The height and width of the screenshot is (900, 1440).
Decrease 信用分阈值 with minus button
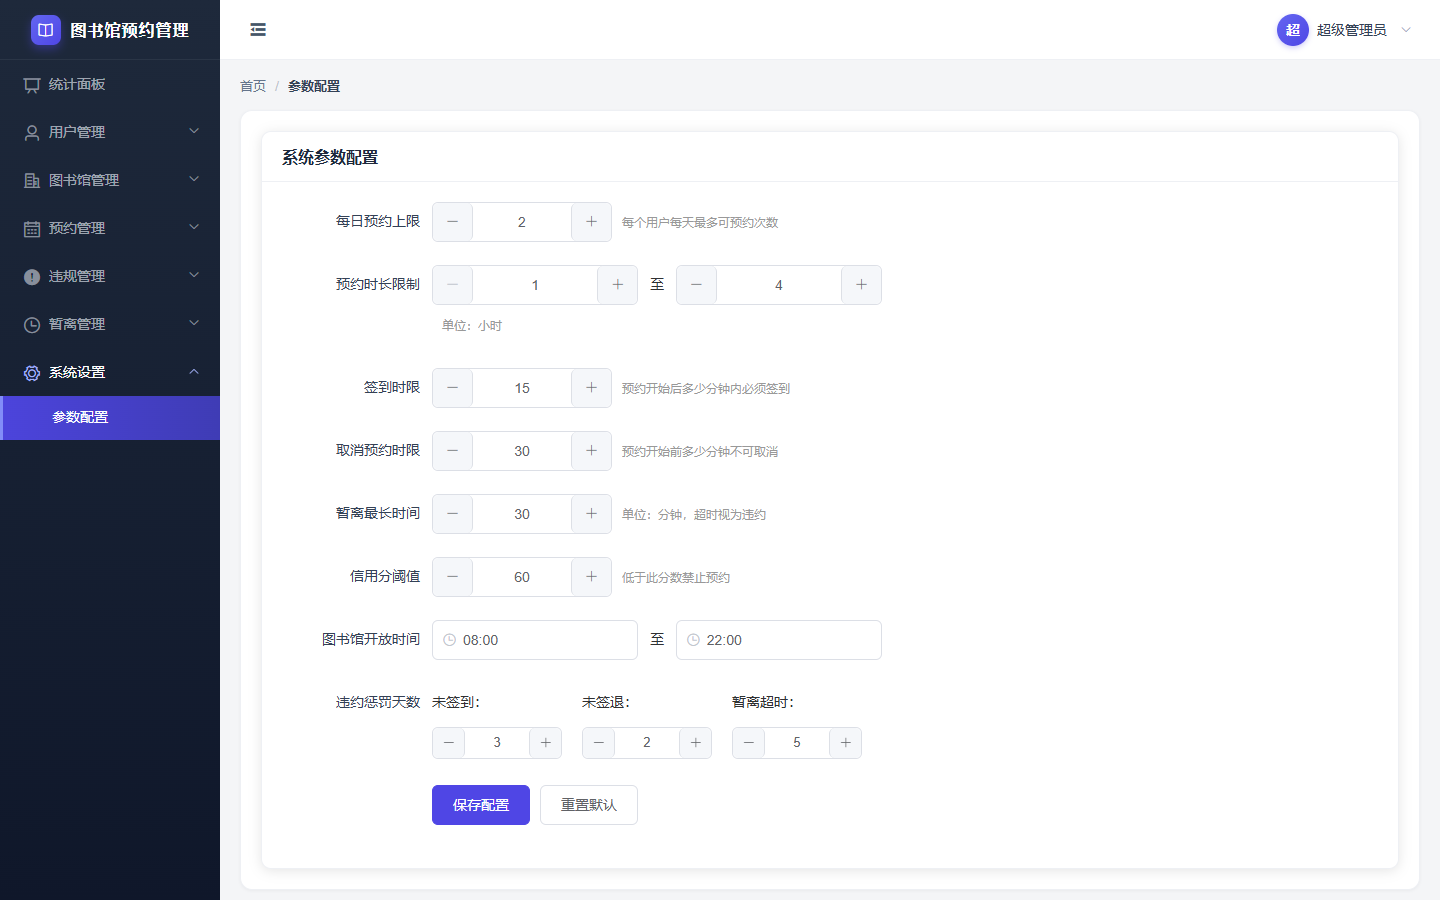453,577
